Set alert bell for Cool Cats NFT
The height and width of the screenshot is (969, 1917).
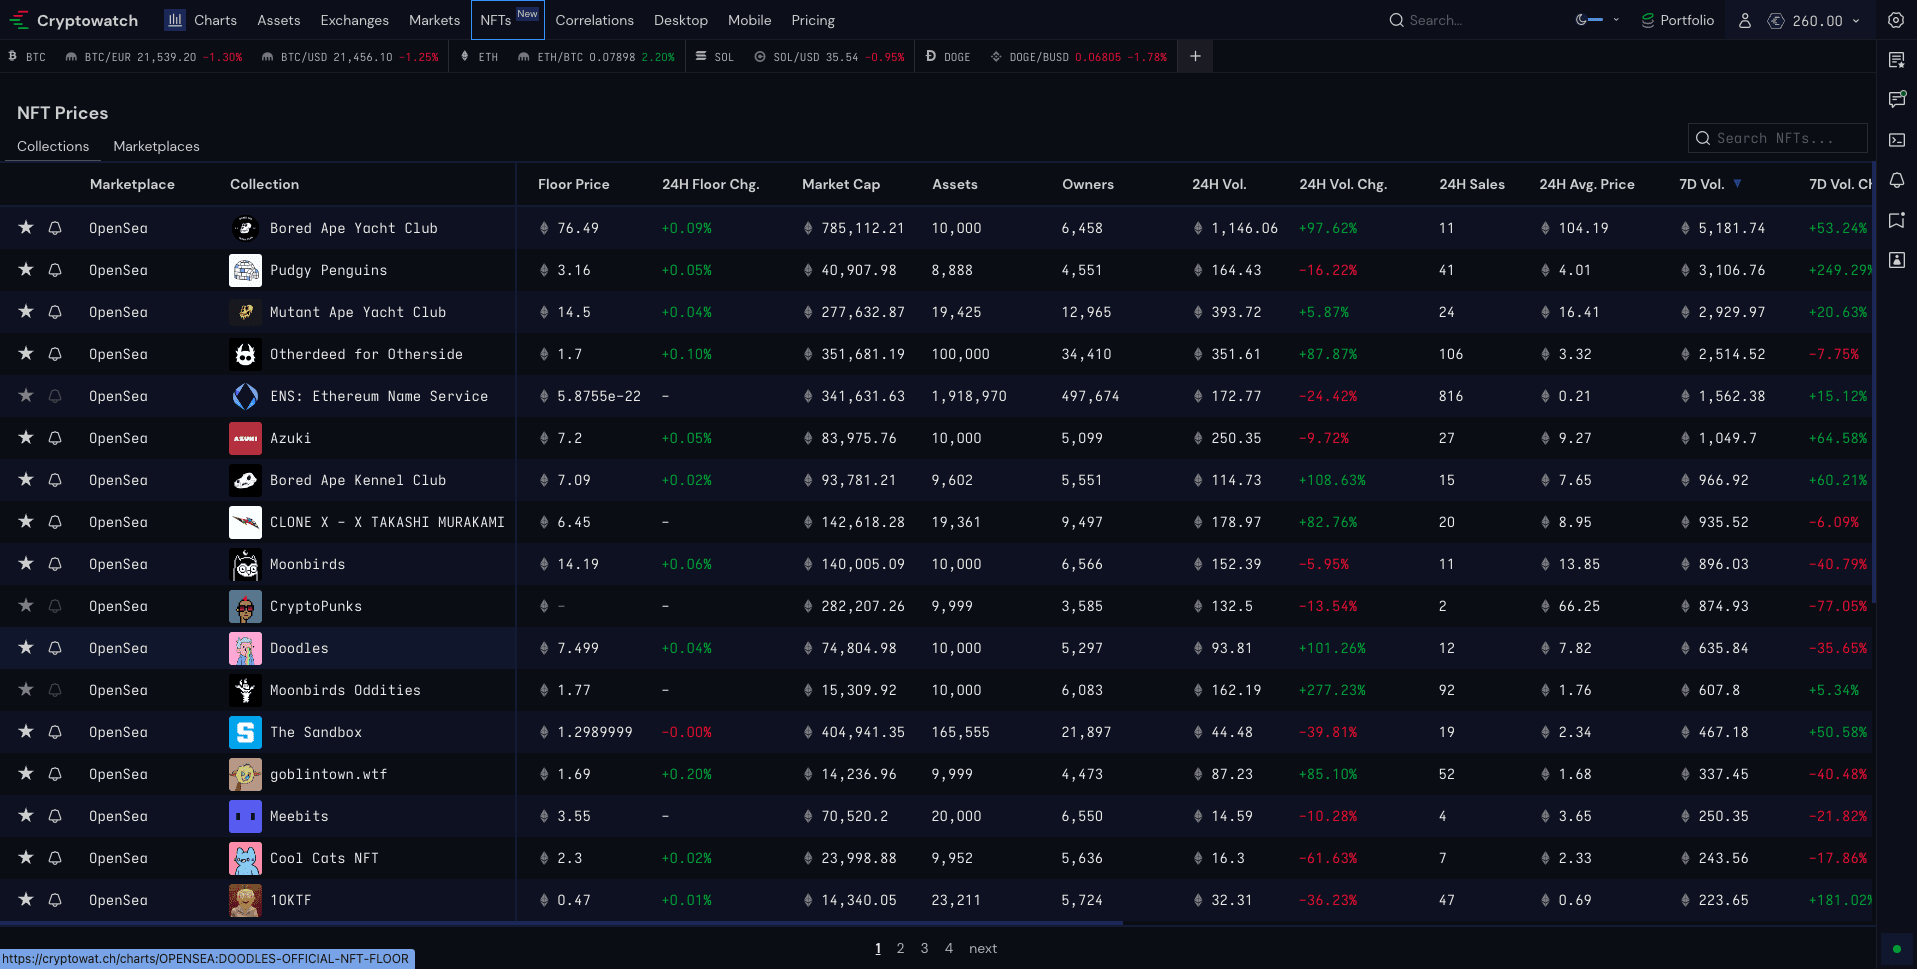coord(55,858)
